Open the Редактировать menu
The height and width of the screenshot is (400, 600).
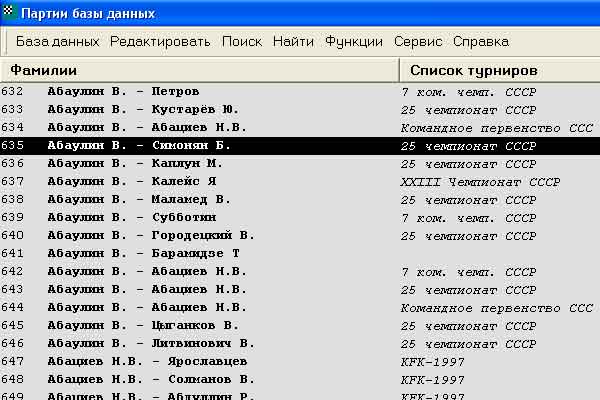[x=160, y=41]
